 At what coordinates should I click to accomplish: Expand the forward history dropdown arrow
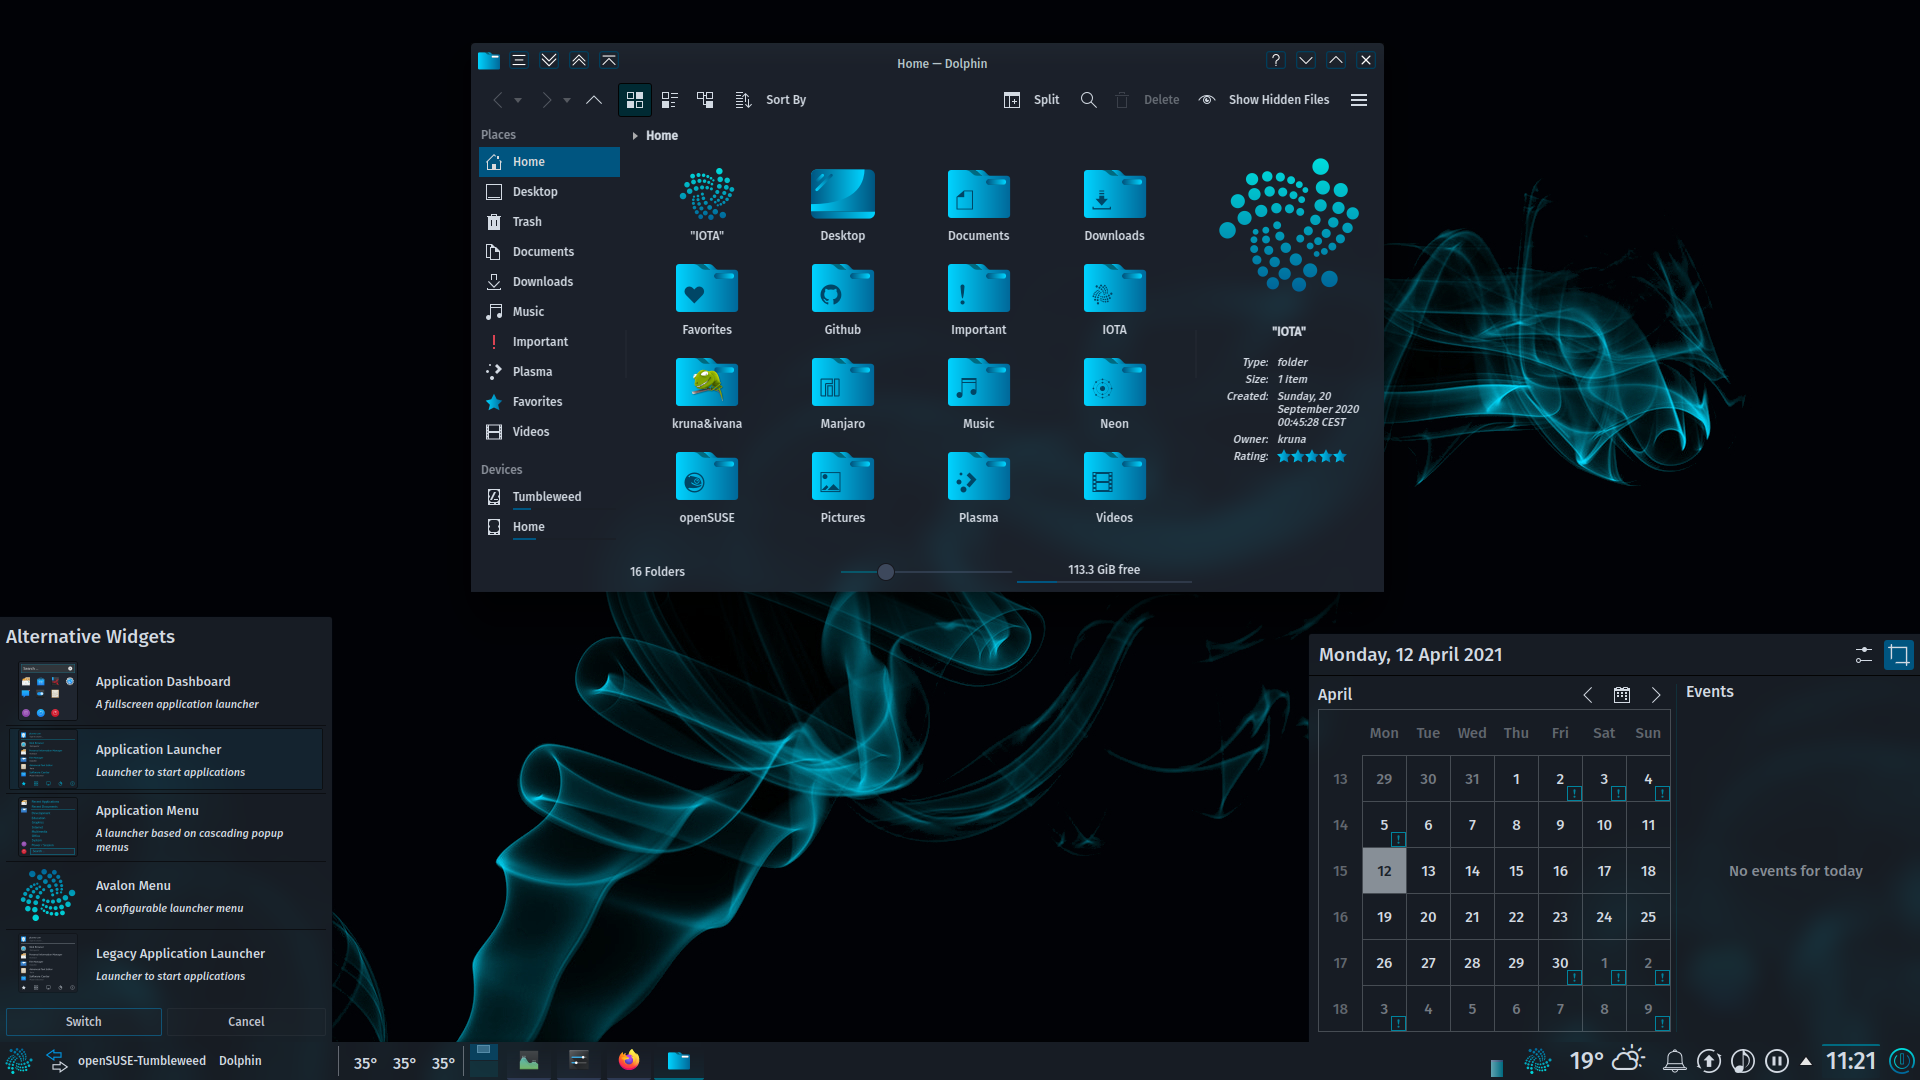pos(567,100)
